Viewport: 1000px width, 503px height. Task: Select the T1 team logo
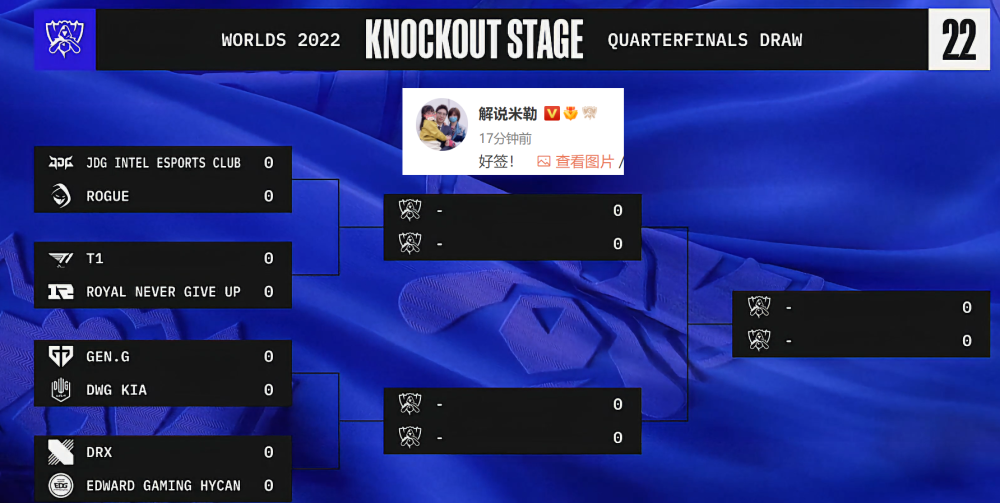(x=61, y=259)
